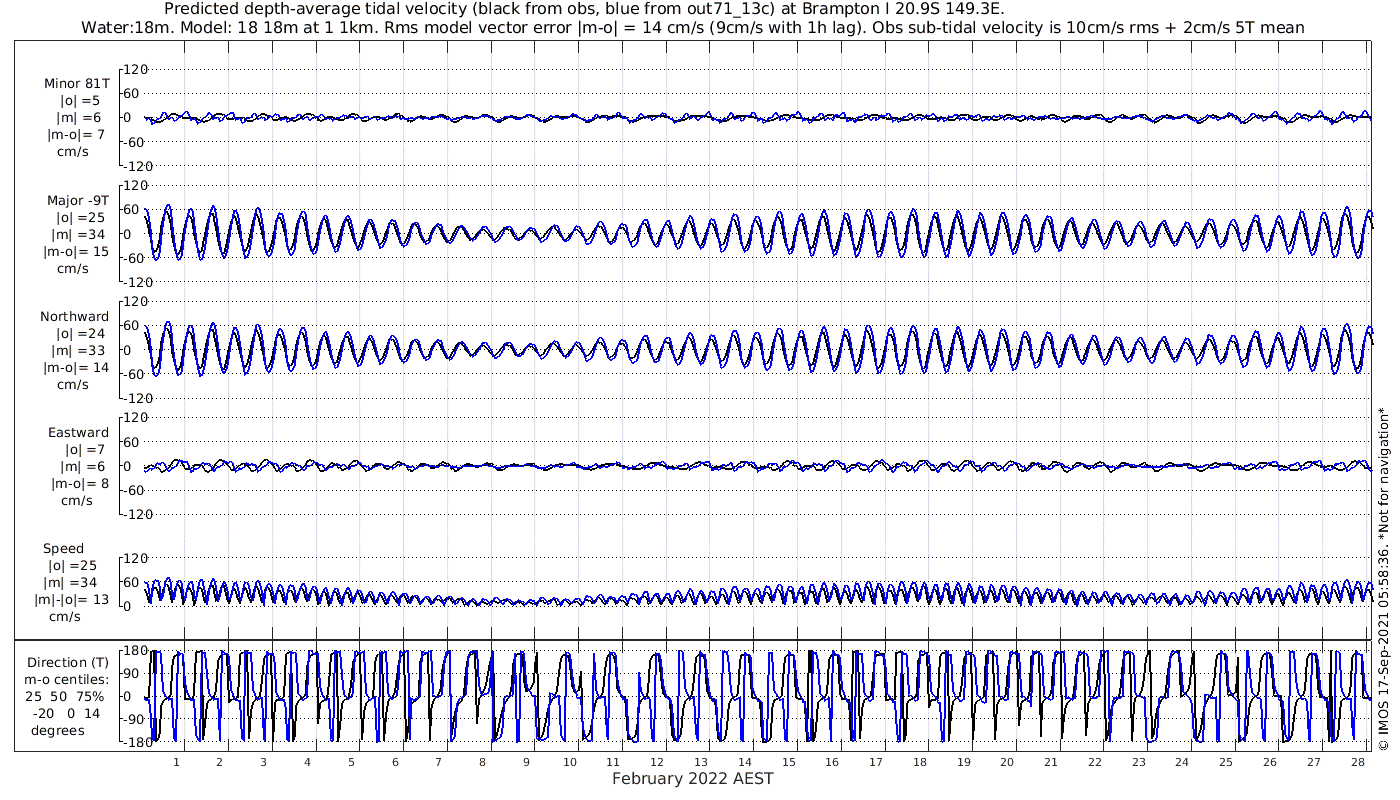The image size is (1400, 800).
Task: Click day tick label '23' on x-axis
Action: [x=1138, y=762]
